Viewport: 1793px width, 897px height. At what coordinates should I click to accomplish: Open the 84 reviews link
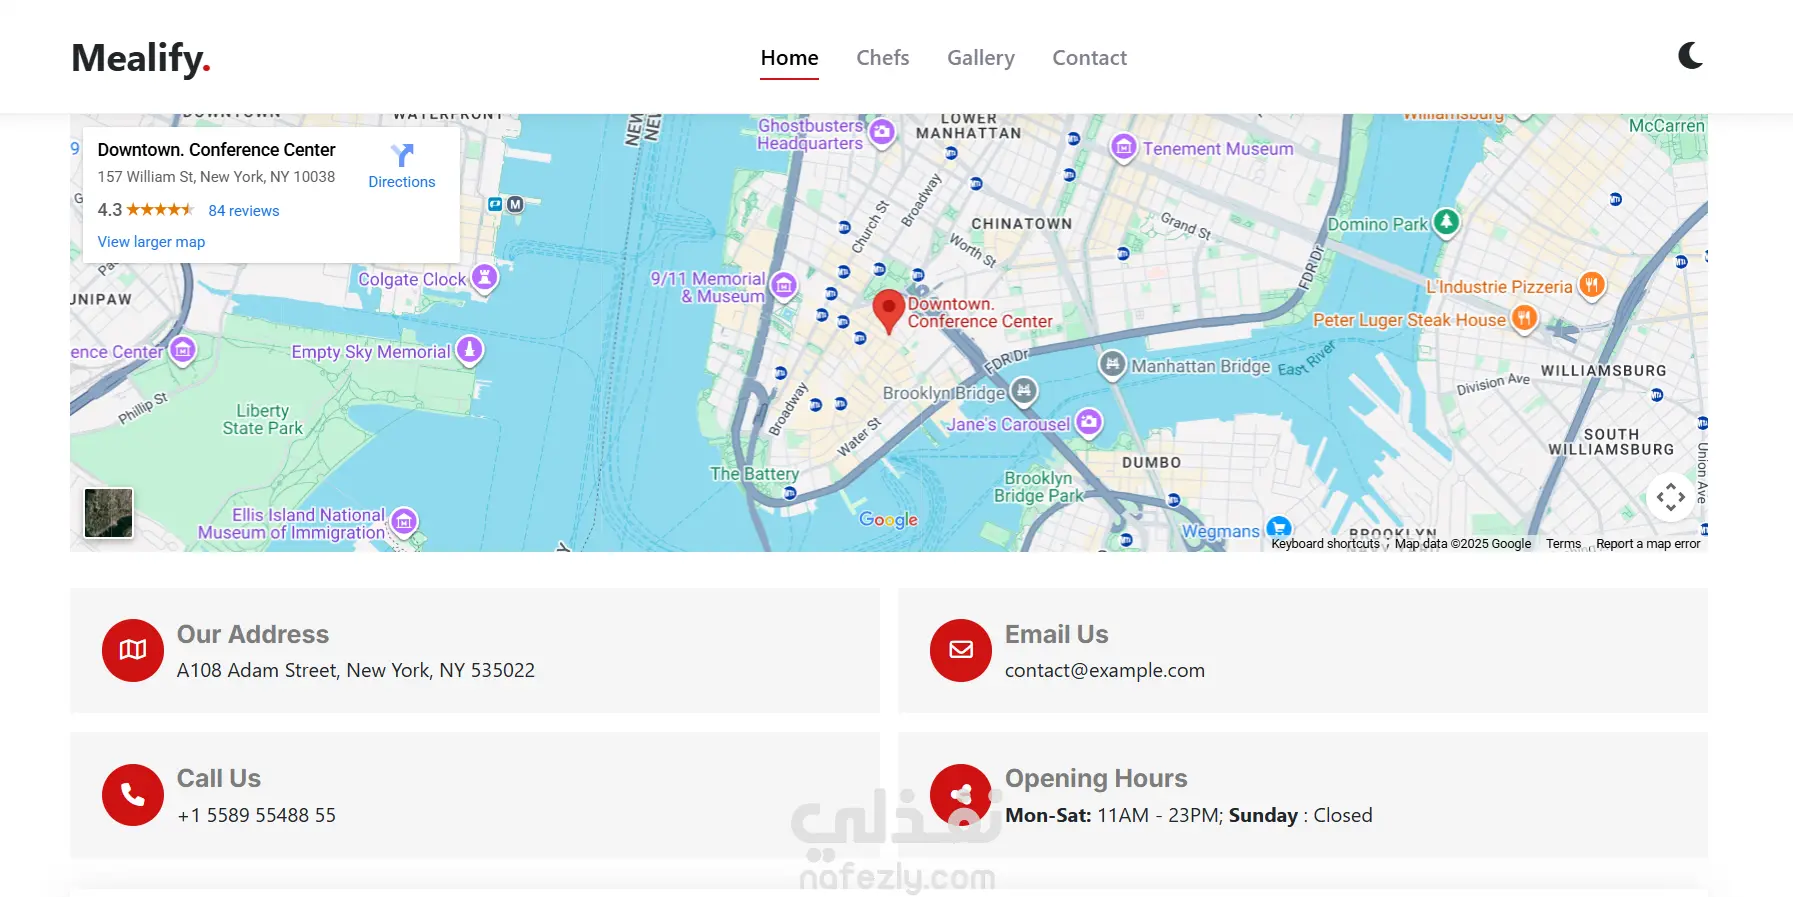pyautogui.click(x=243, y=211)
